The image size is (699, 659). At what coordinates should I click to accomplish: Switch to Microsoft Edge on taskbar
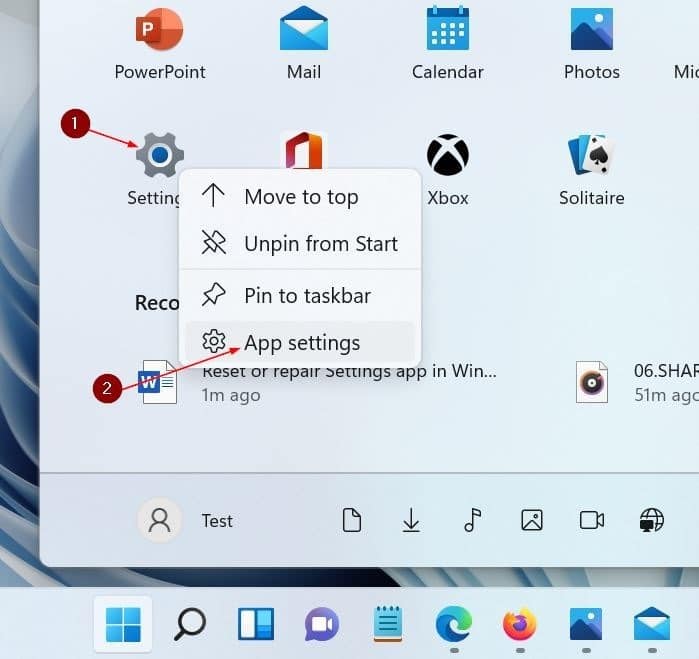(x=454, y=624)
